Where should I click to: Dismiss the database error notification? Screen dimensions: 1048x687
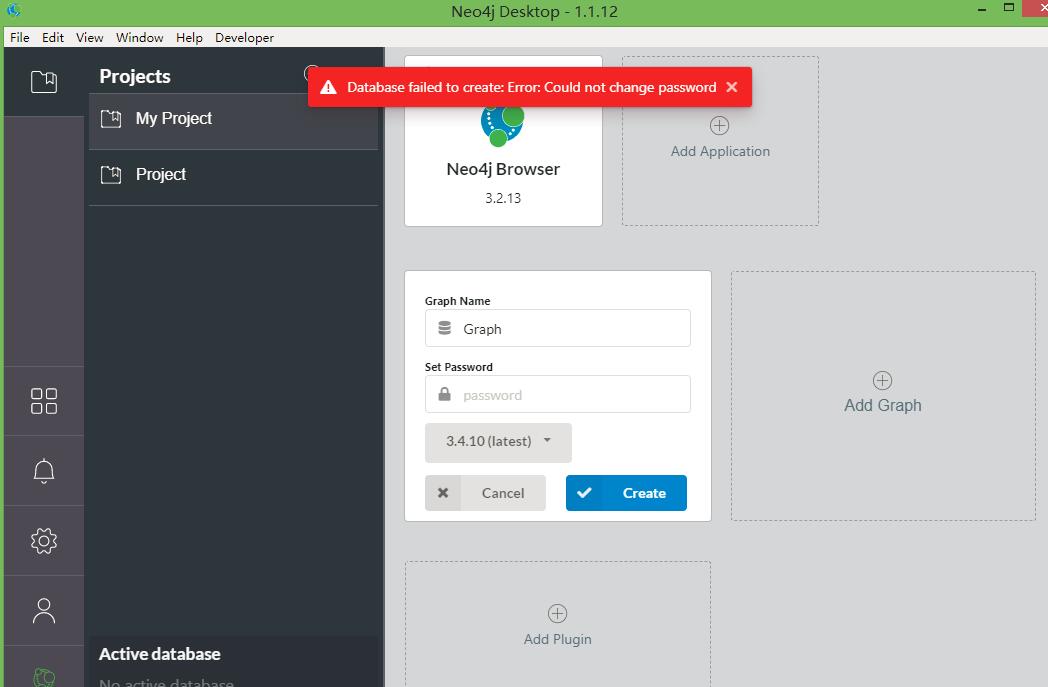(x=732, y=87)
